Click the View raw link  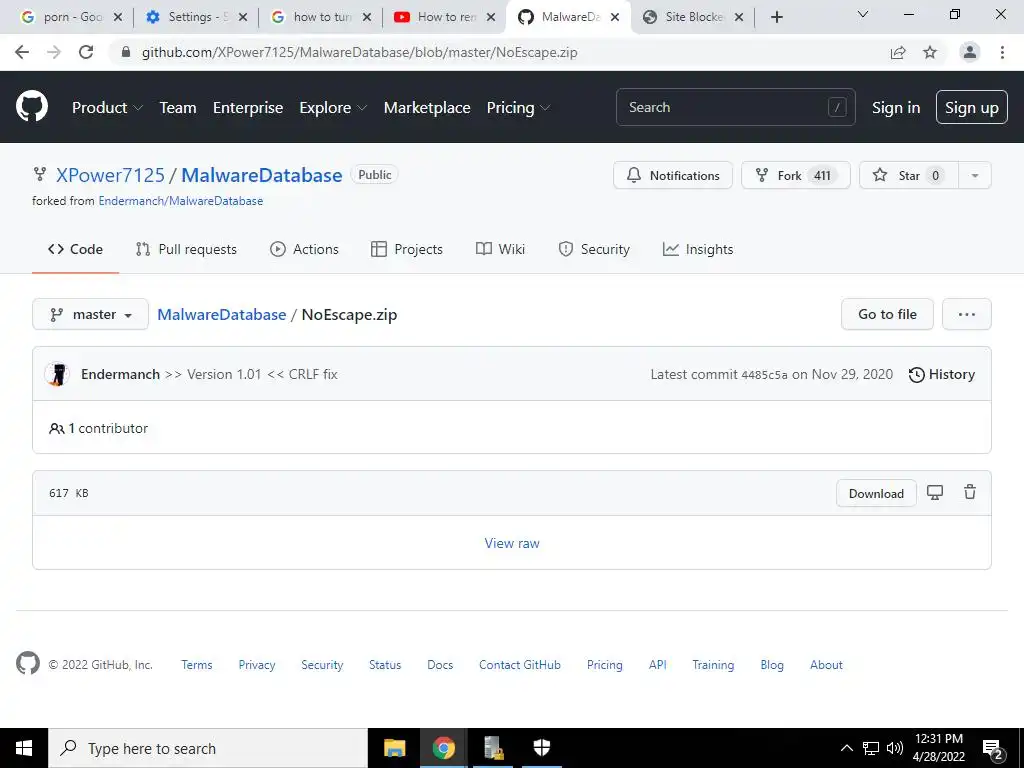coord(512,543)
